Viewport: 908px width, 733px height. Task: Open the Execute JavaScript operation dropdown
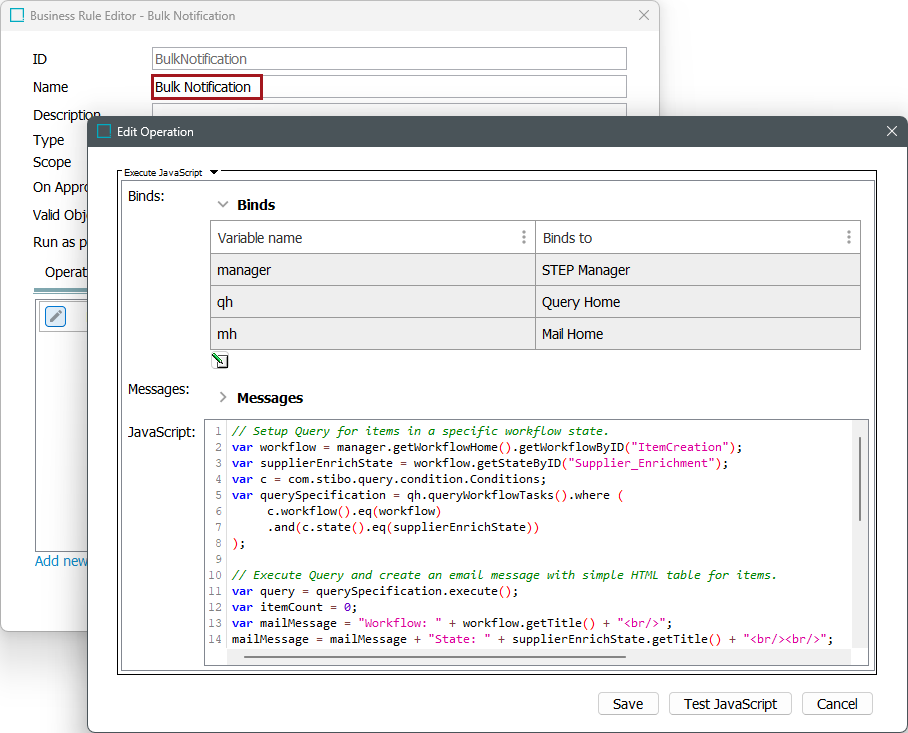point(214,172)
